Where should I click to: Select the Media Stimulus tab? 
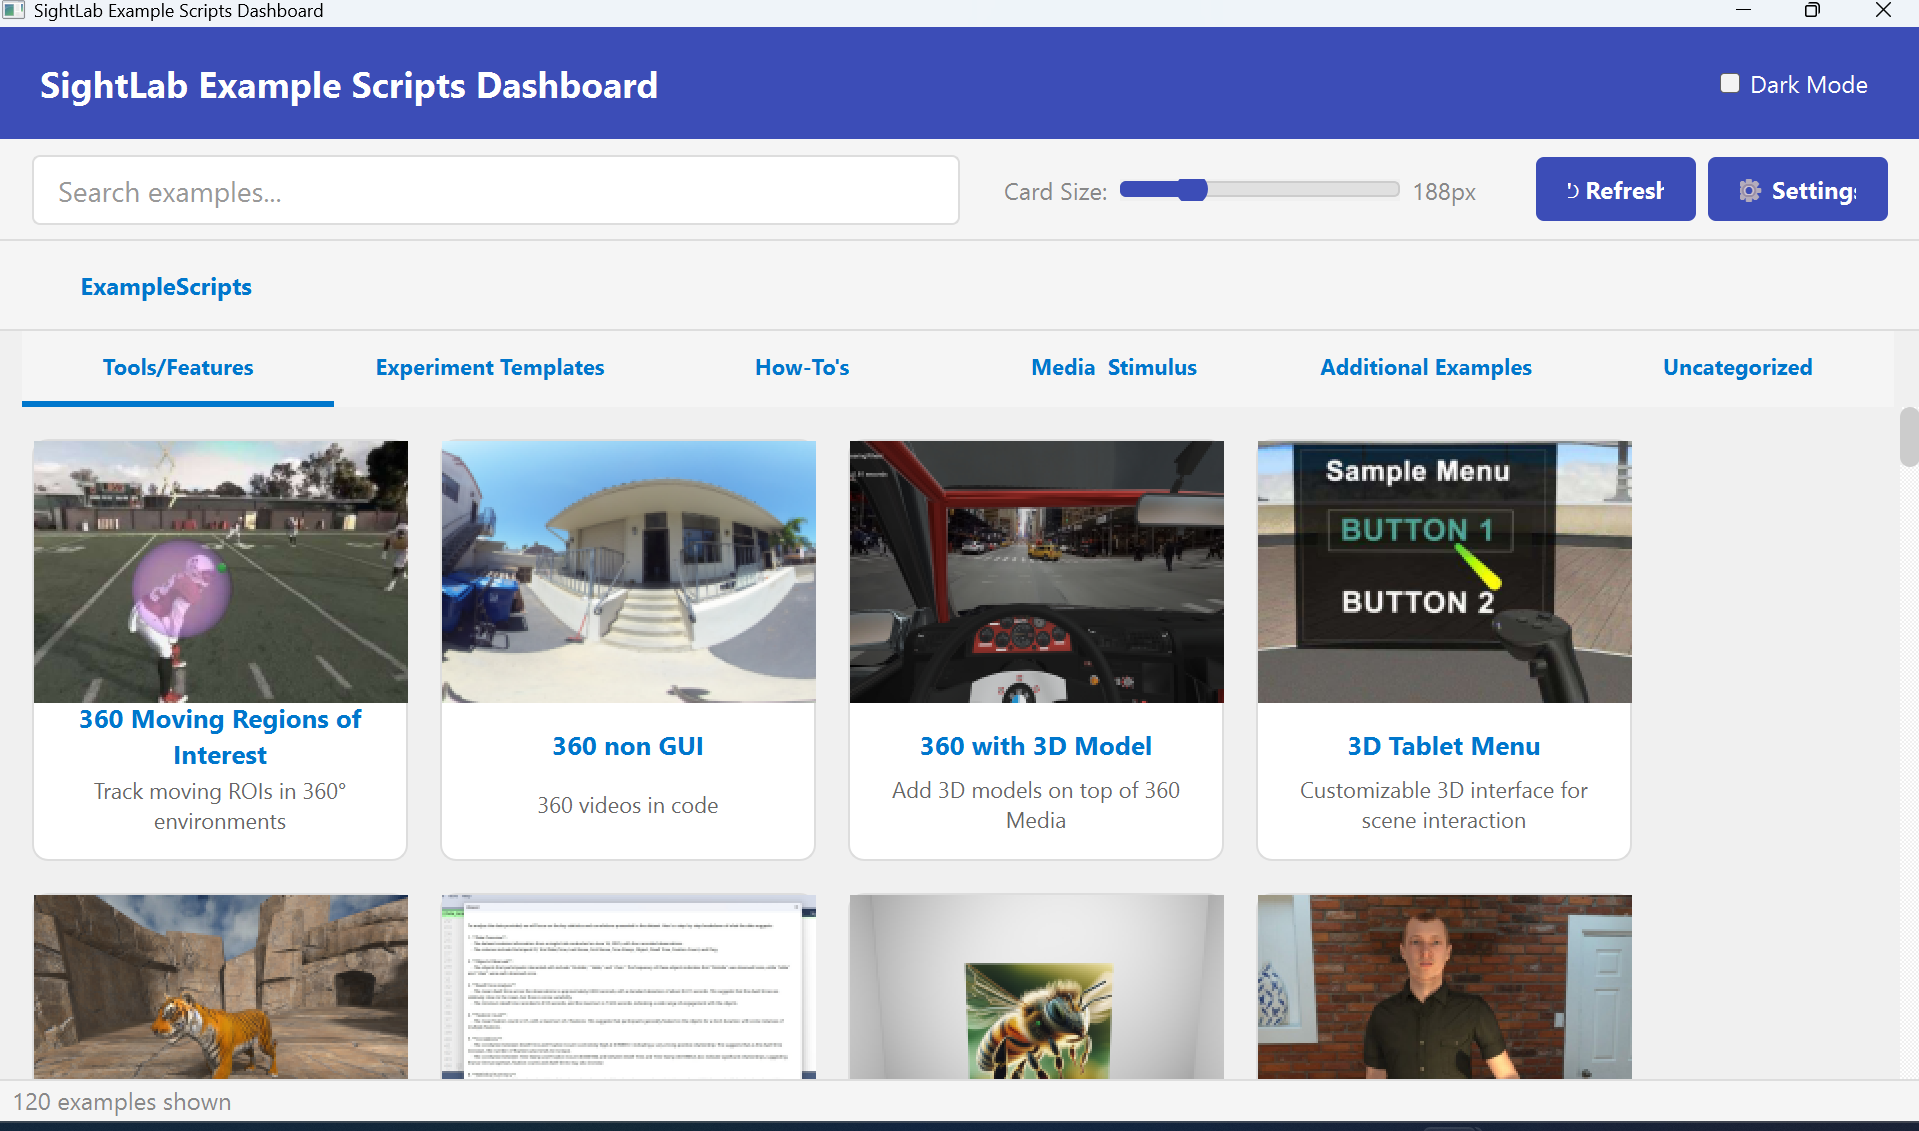coord(1113,368)
